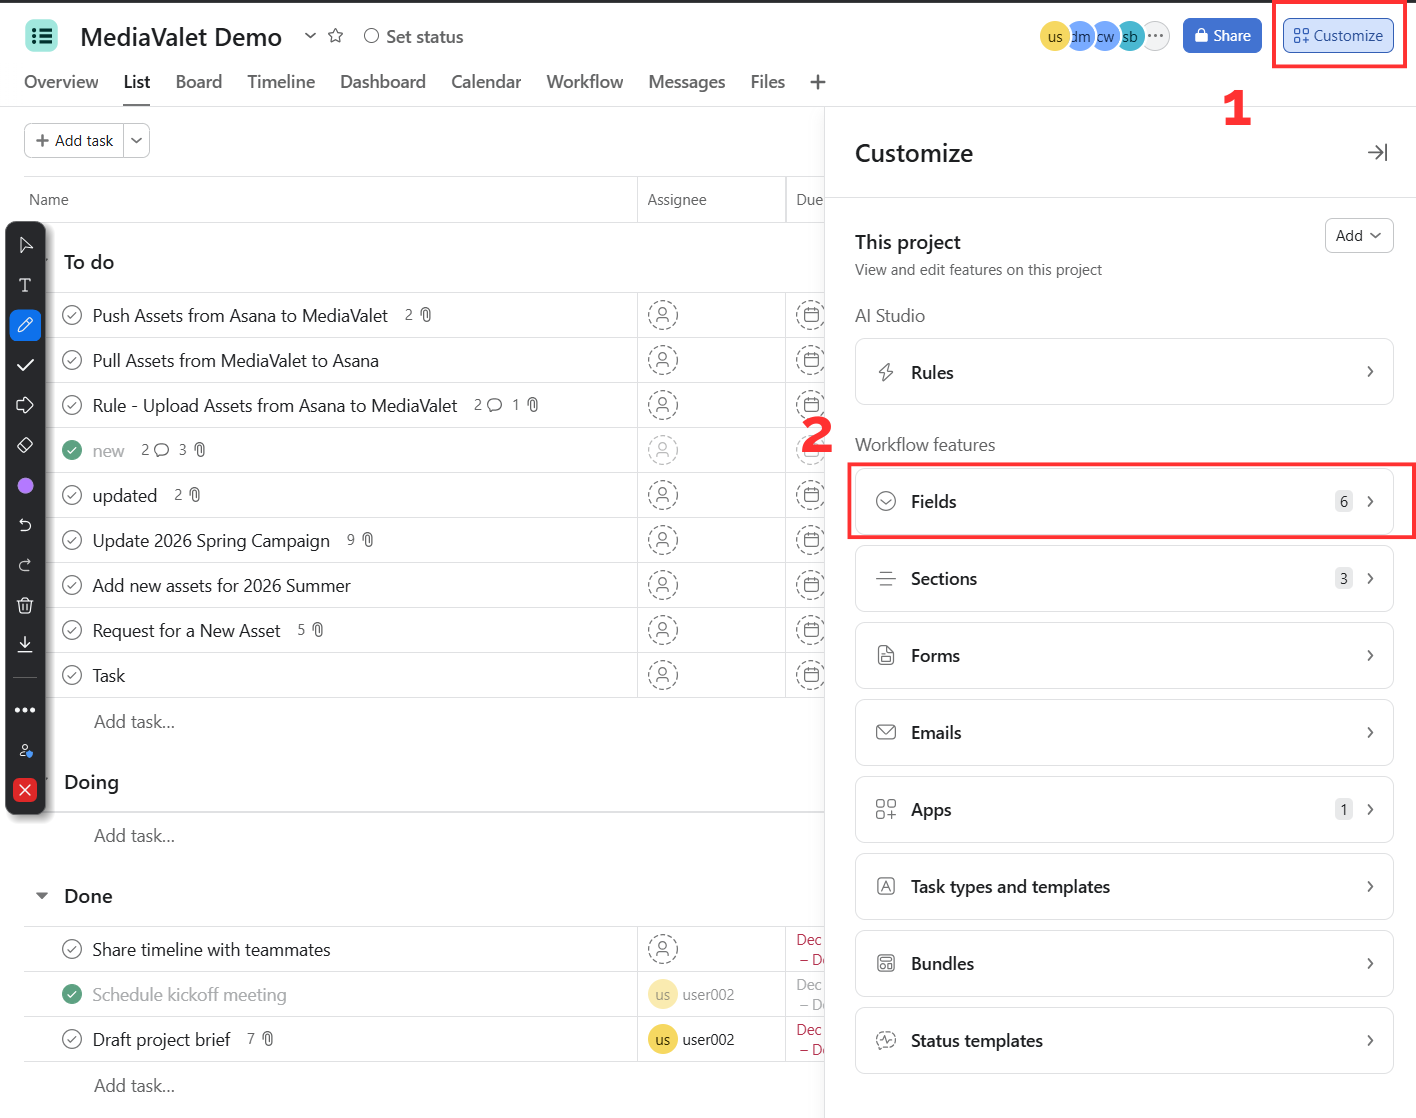
Task: Open the Workflow tab
Action: pos(585,82)
